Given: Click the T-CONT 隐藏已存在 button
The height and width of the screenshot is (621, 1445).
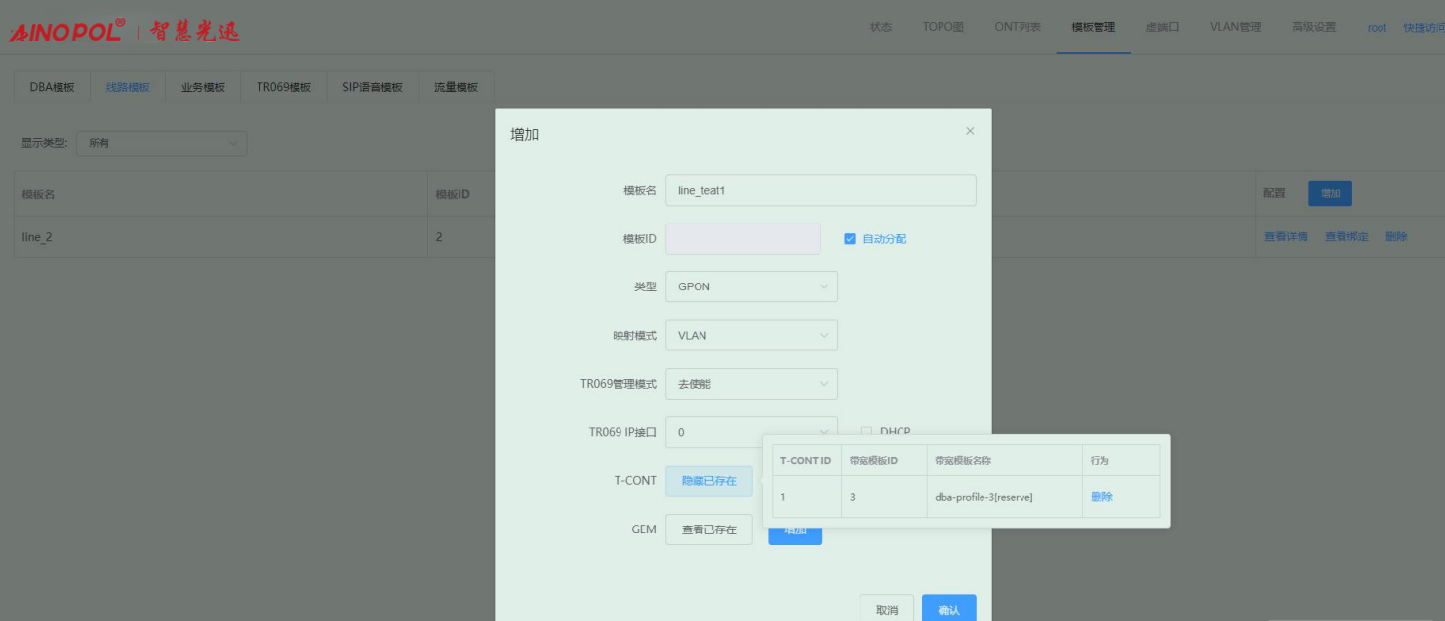Looking at the screenshot, I should click(x=709, y=481).
